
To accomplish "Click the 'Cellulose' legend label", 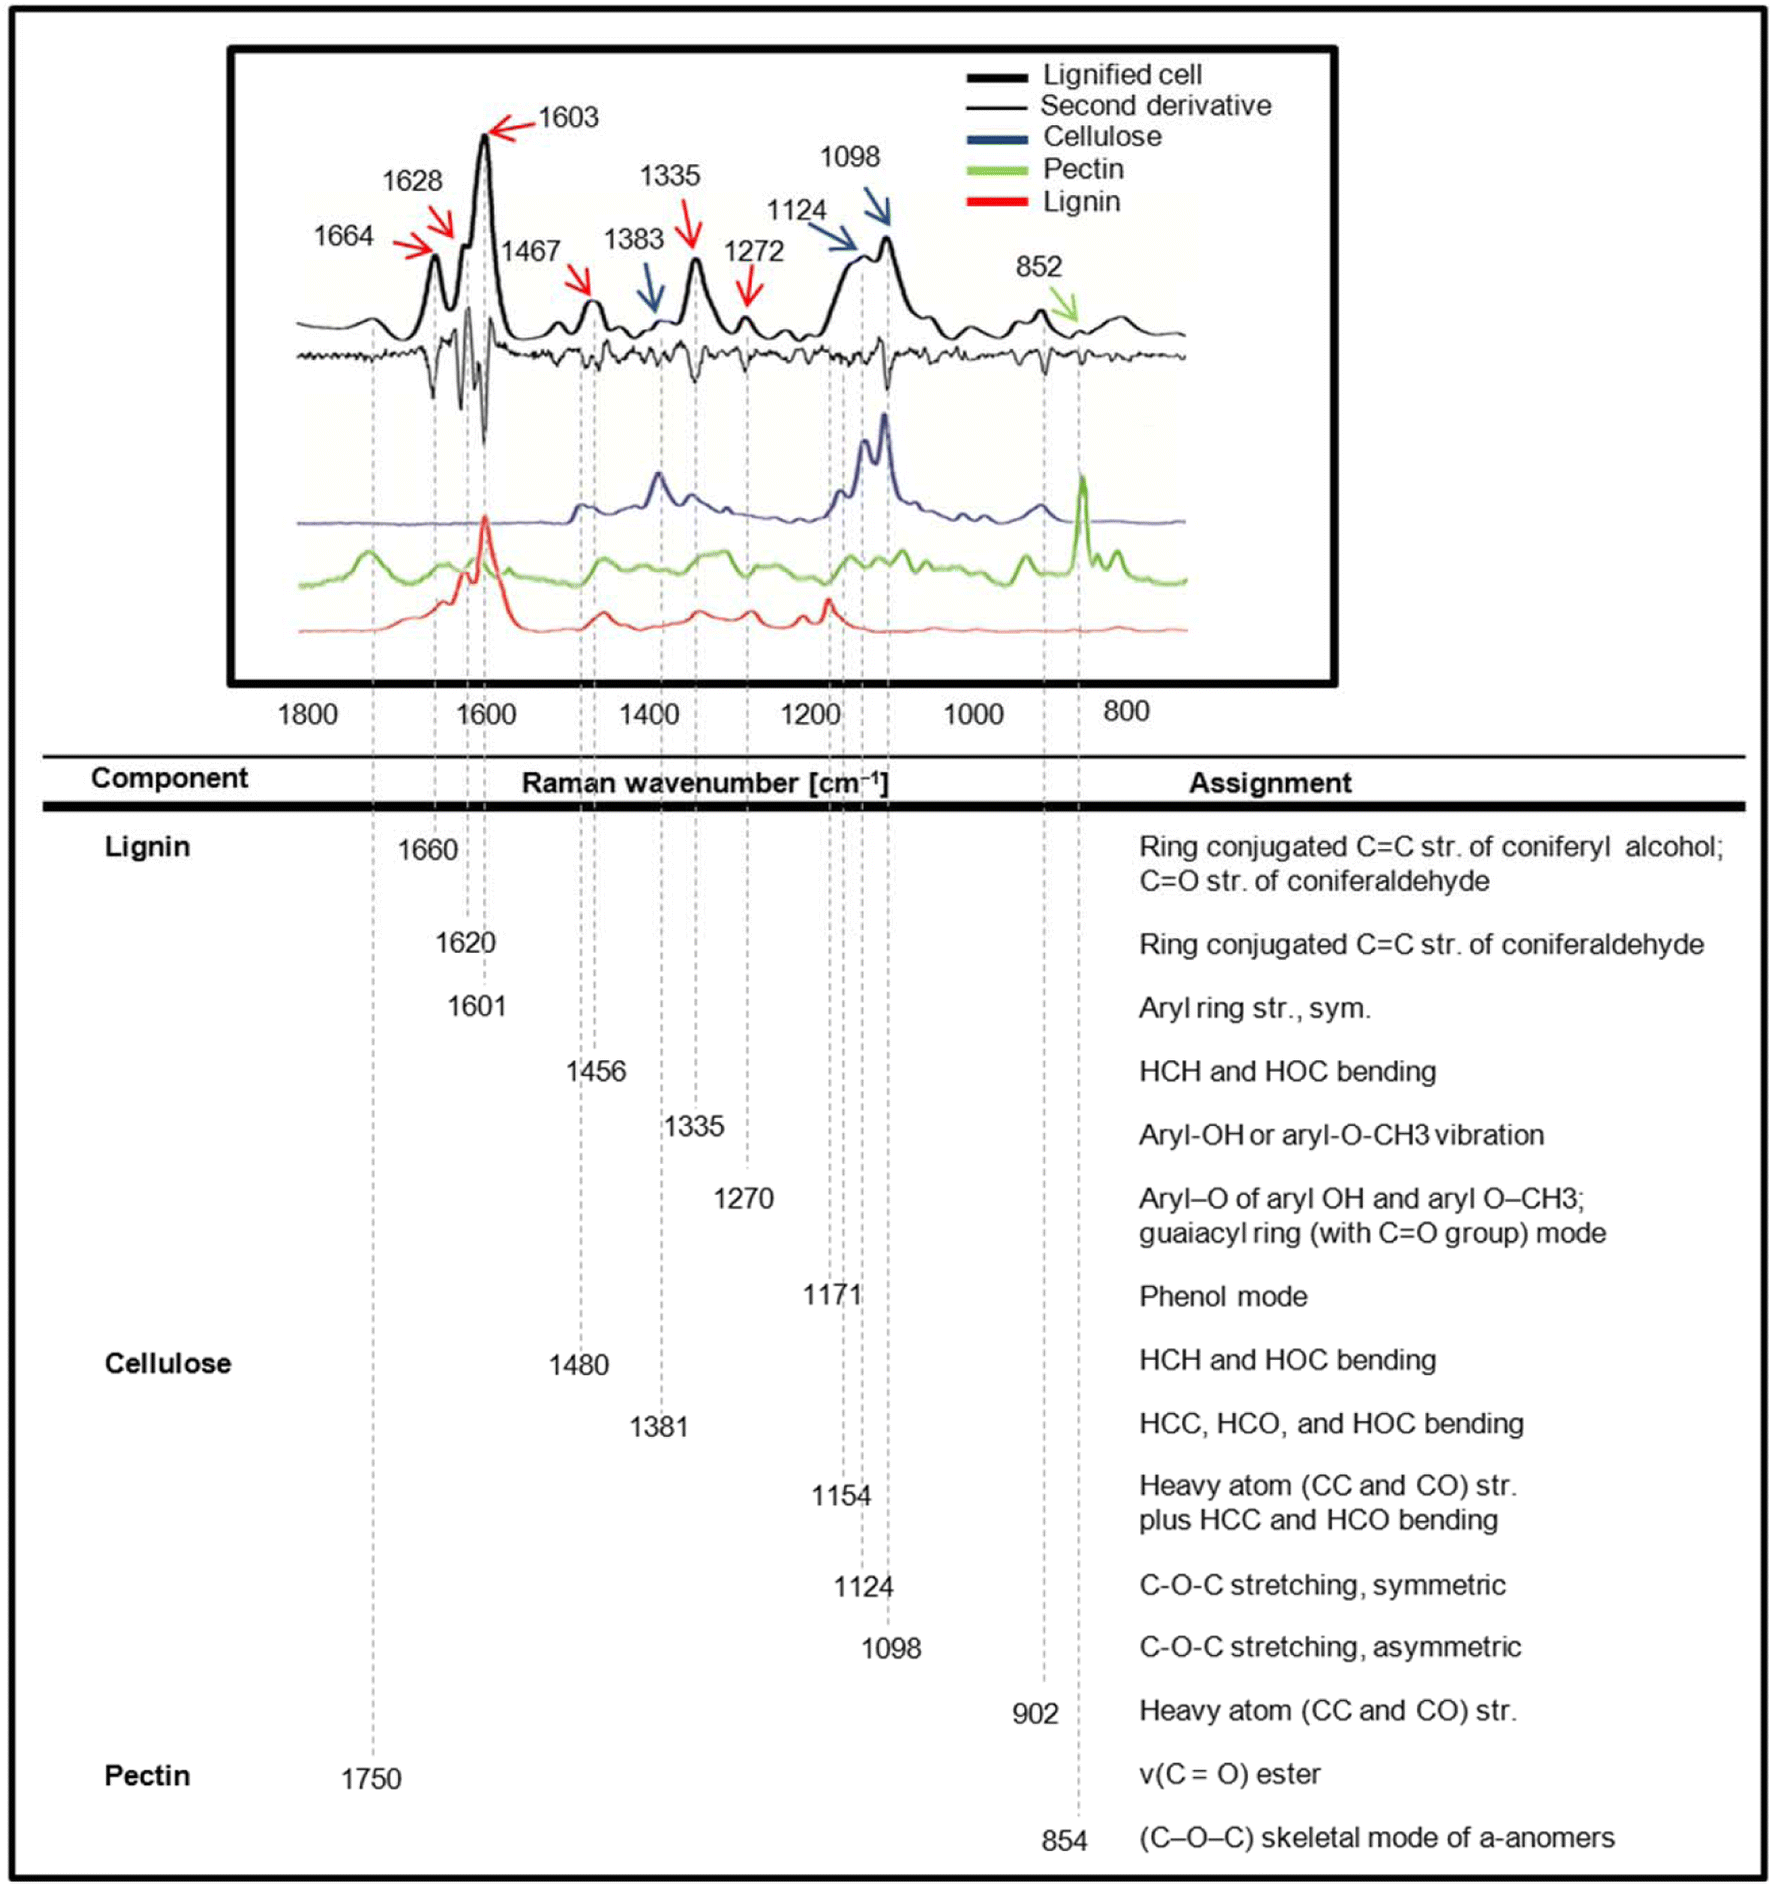I will point(1102,137).
